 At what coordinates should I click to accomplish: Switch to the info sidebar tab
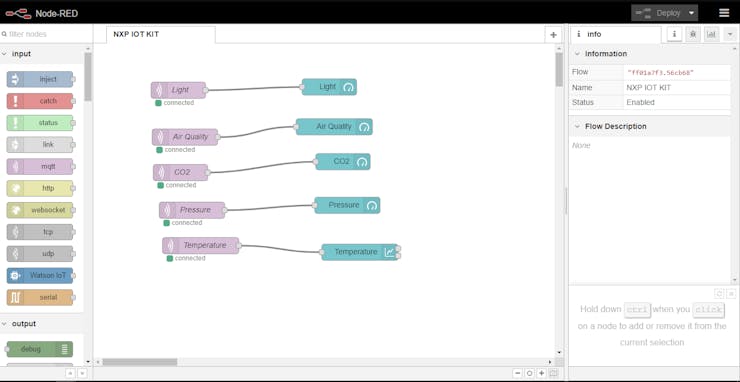616,34
